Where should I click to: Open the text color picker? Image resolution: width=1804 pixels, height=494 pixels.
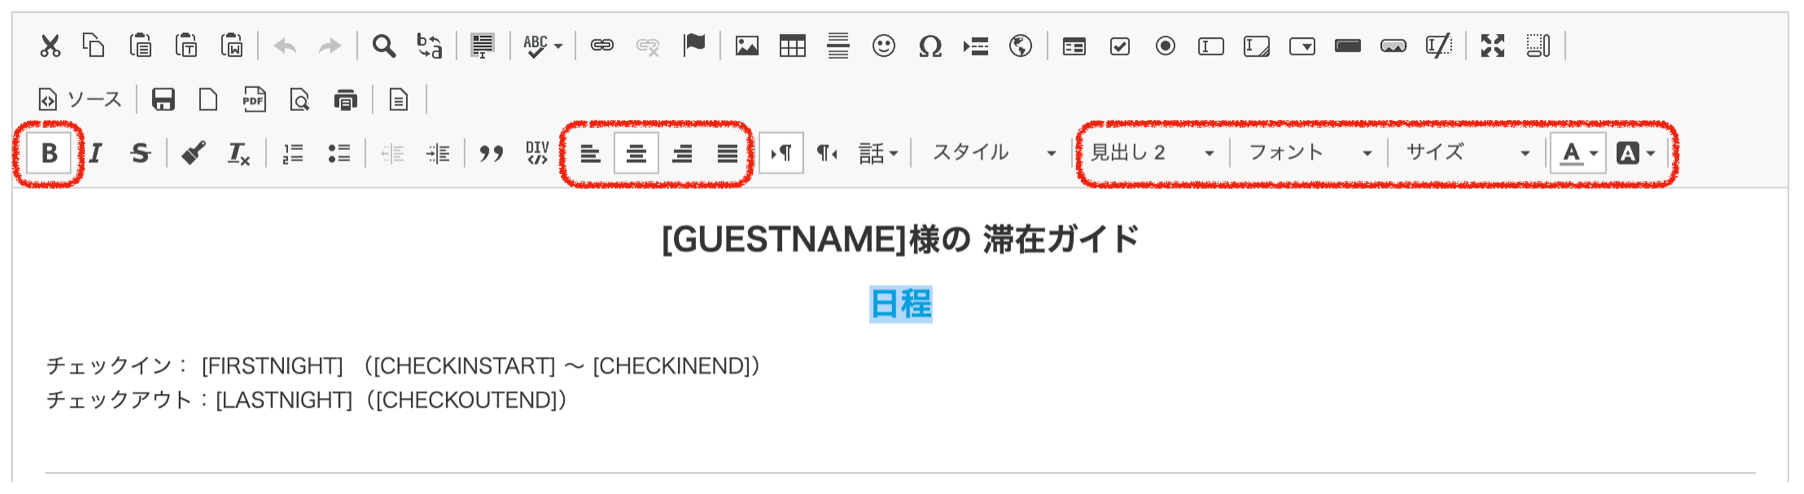pyautogui.click(x=1578, y=153)
